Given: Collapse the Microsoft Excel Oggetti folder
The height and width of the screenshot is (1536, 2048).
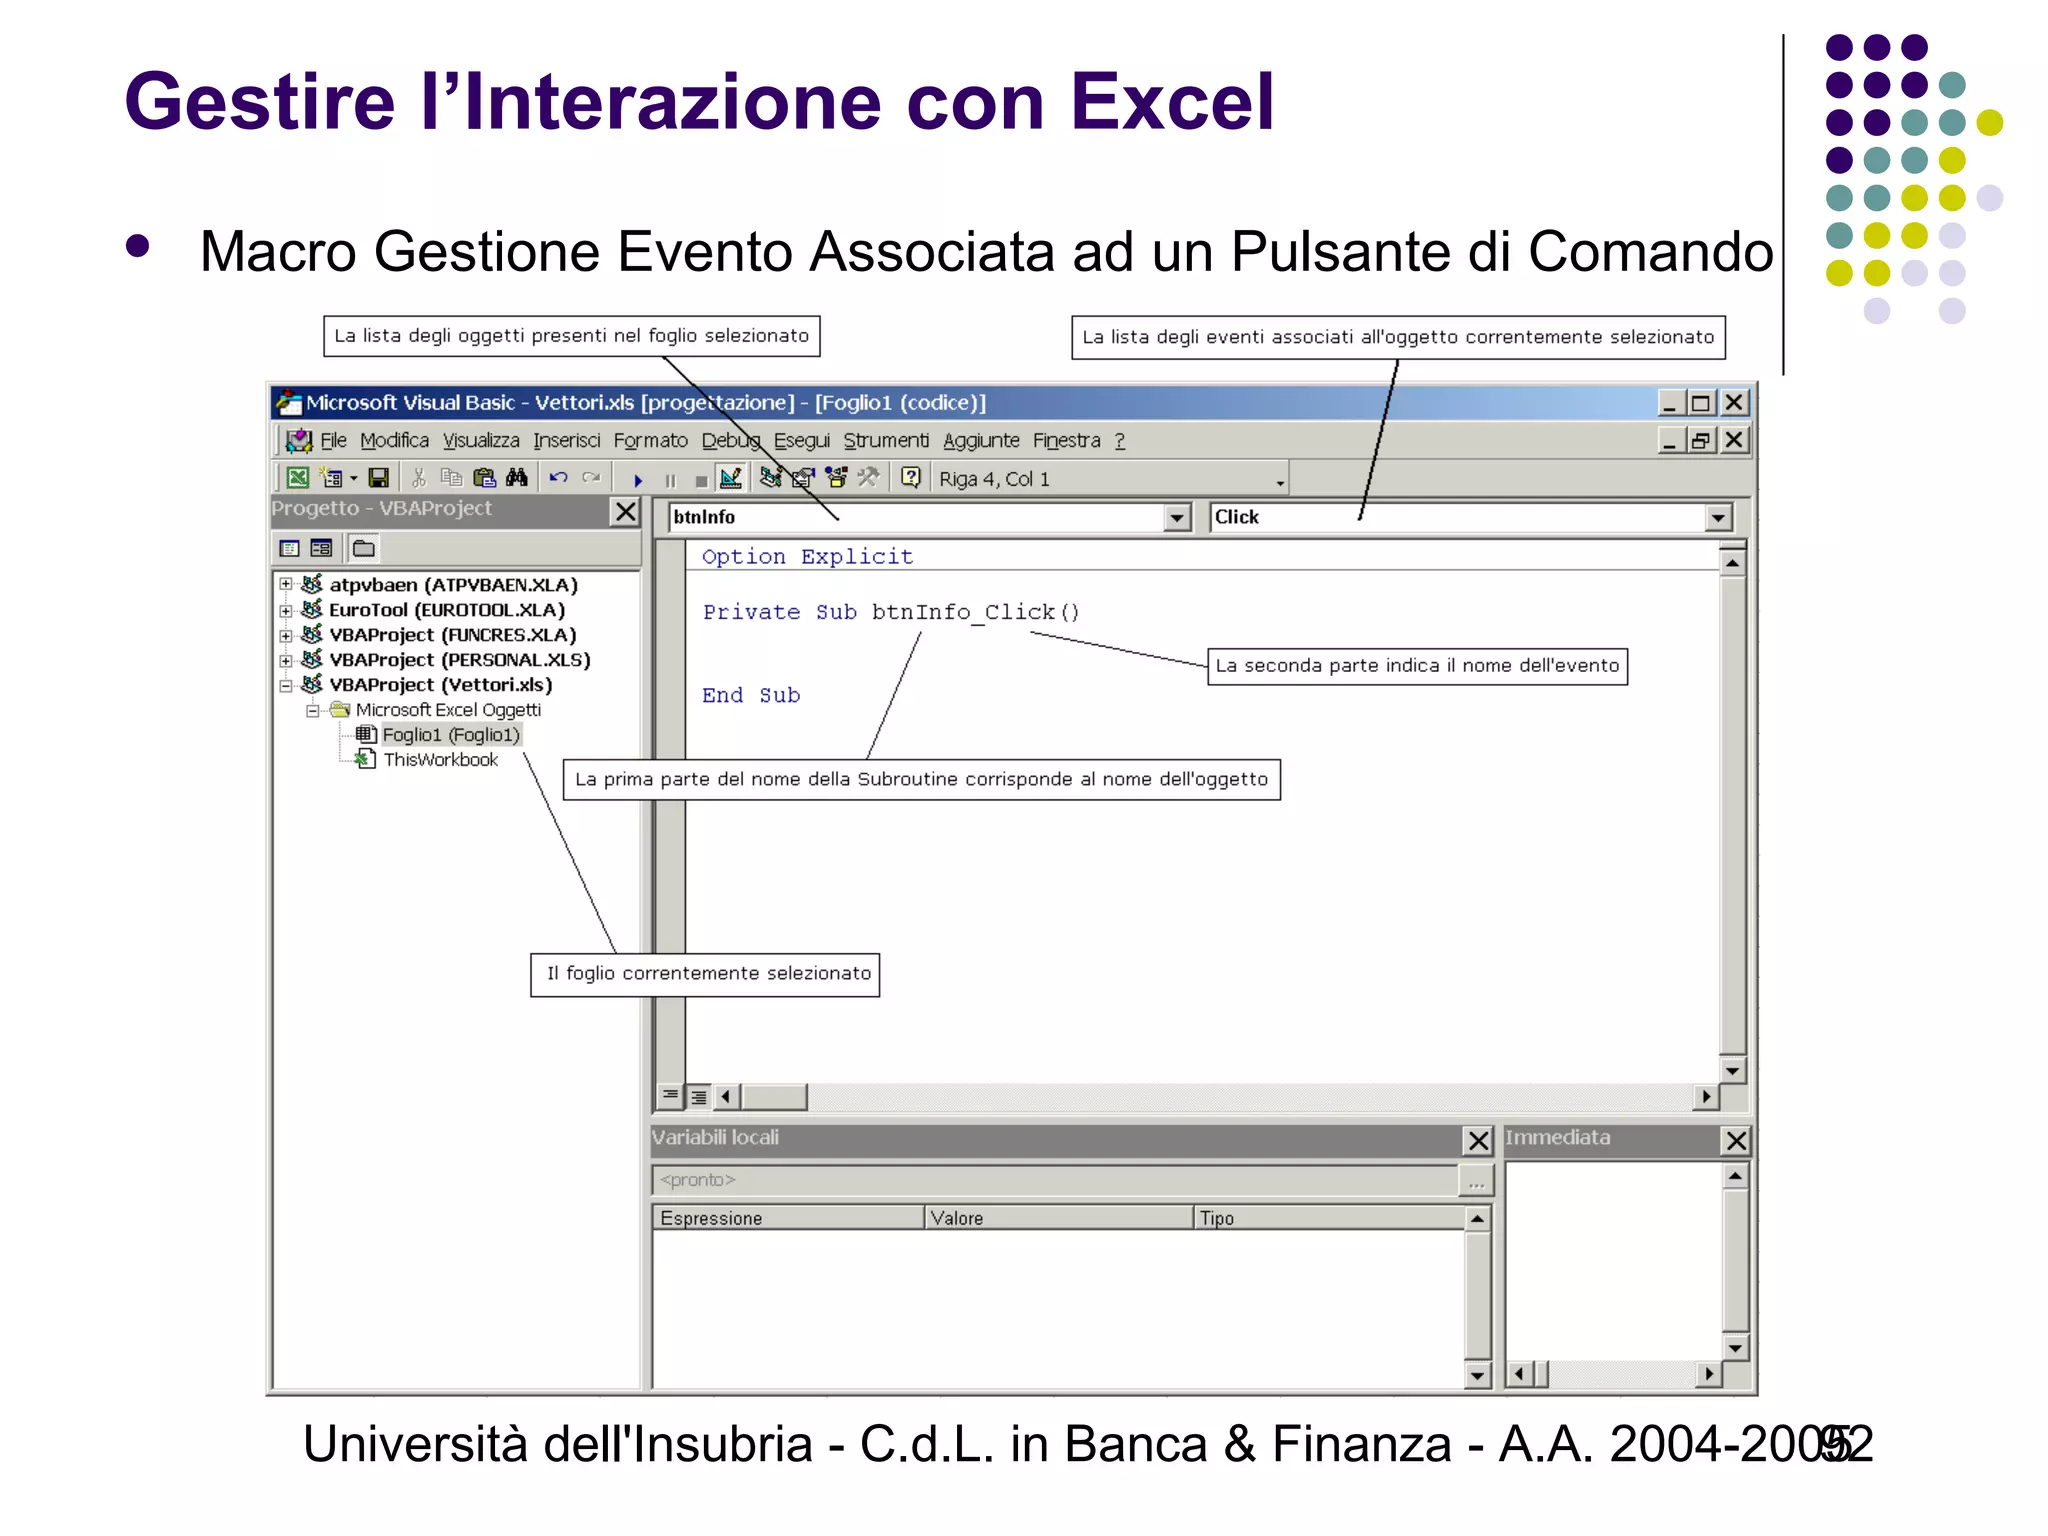Looking at the screenshot, I should 312,710.
